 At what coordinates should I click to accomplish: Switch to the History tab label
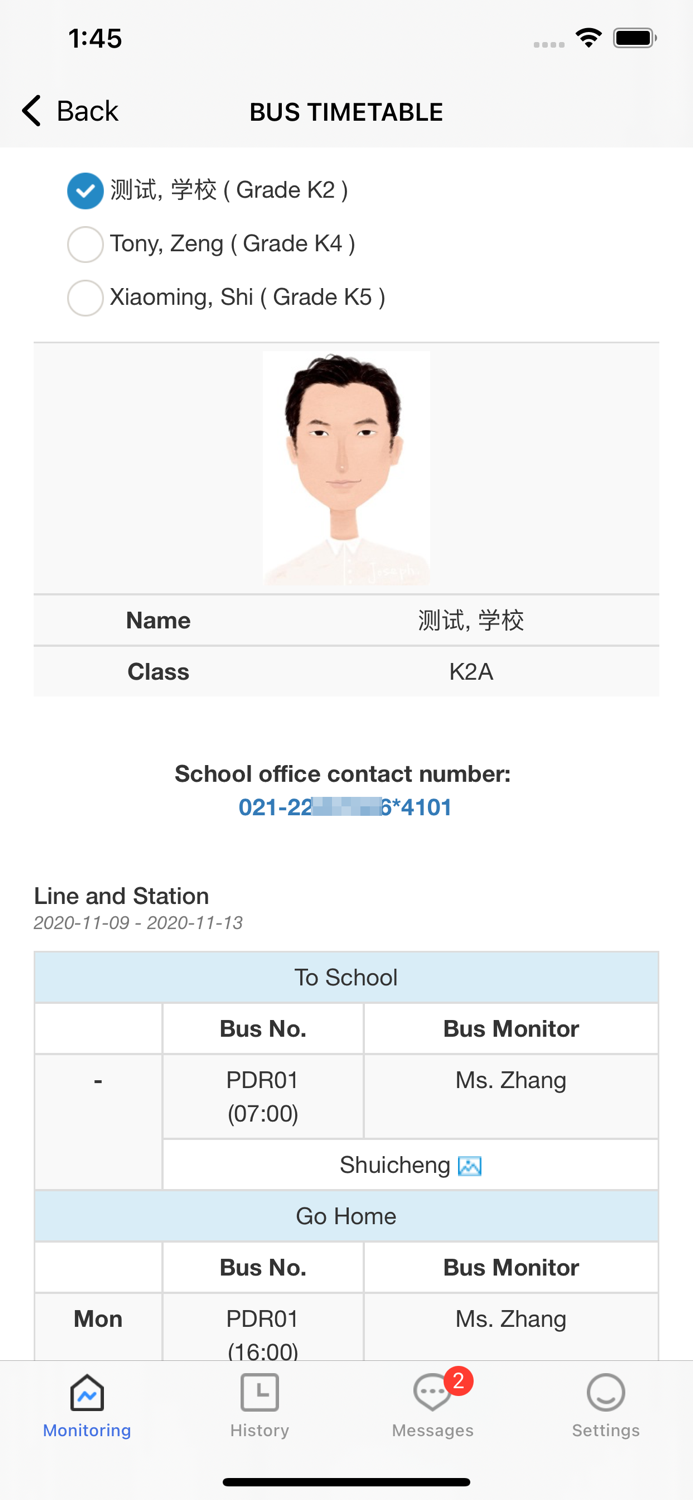coord(260,1431)
